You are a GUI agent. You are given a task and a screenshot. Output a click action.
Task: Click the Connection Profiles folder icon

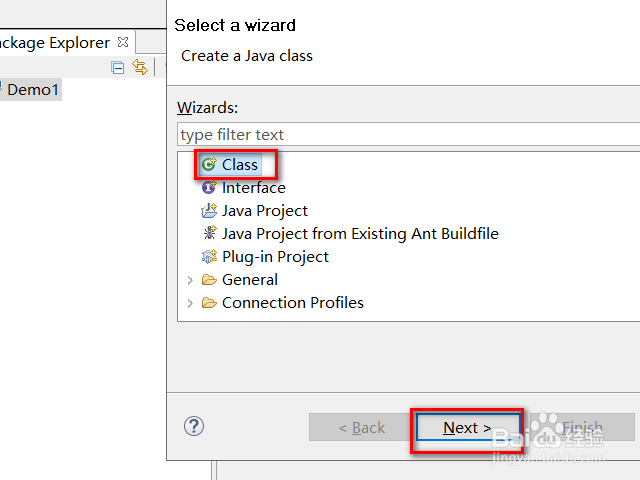pyautogui.click(x=209, y=303)
